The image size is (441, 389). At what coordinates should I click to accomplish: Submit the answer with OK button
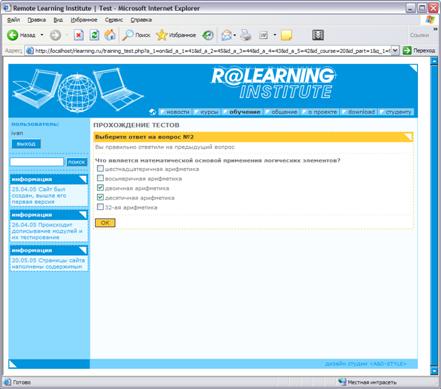[105, 223]
